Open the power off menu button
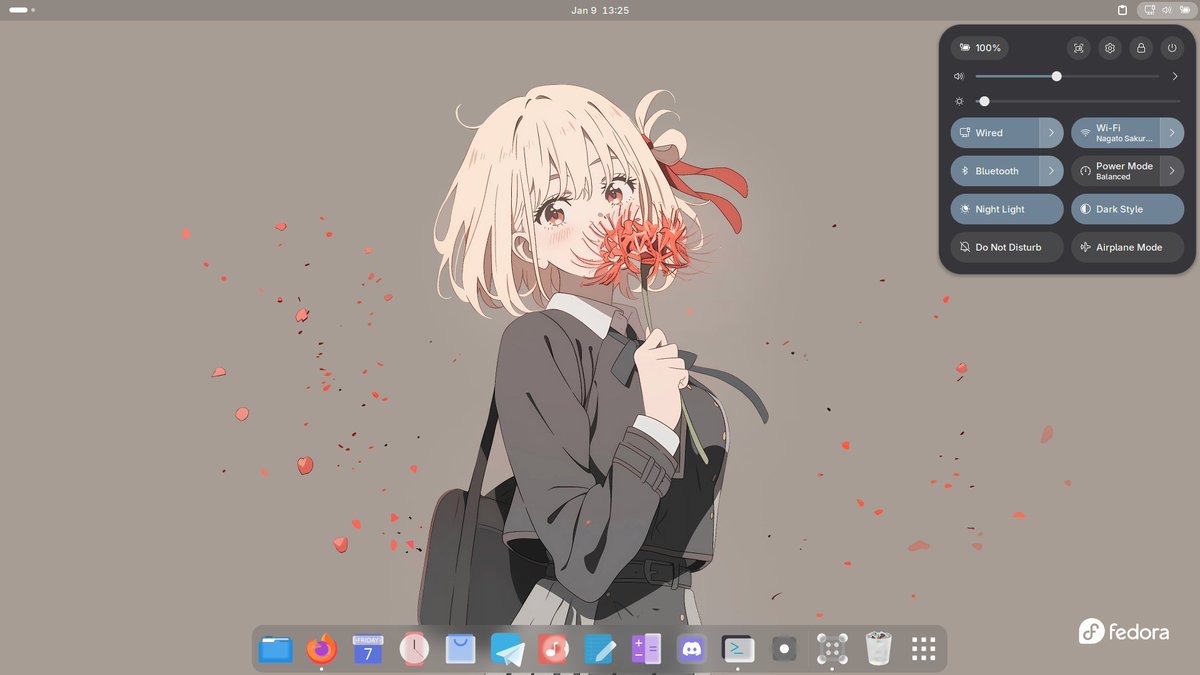 coord(1172,48)
